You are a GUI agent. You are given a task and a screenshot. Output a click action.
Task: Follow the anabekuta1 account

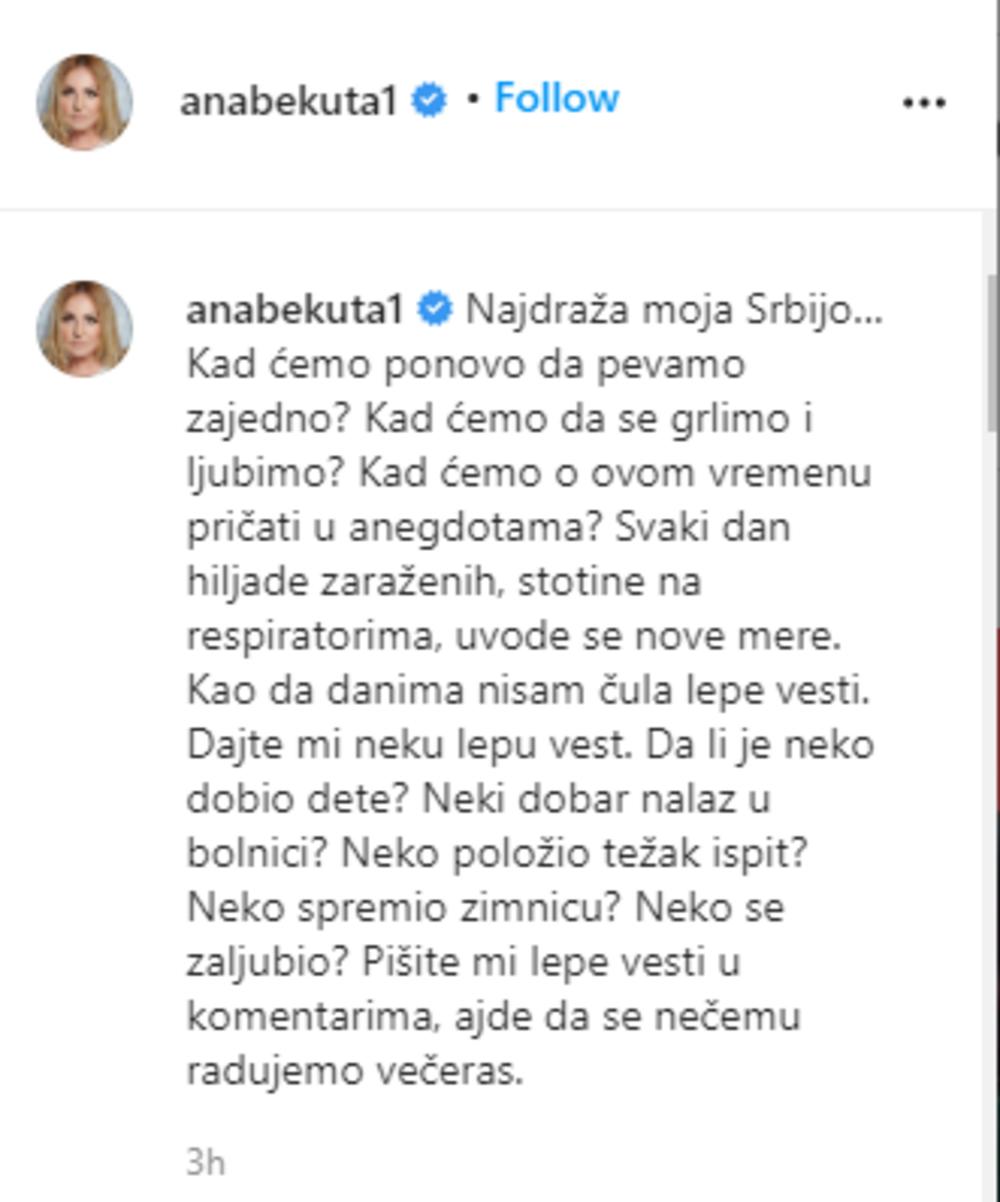click(x=557, y=99)
